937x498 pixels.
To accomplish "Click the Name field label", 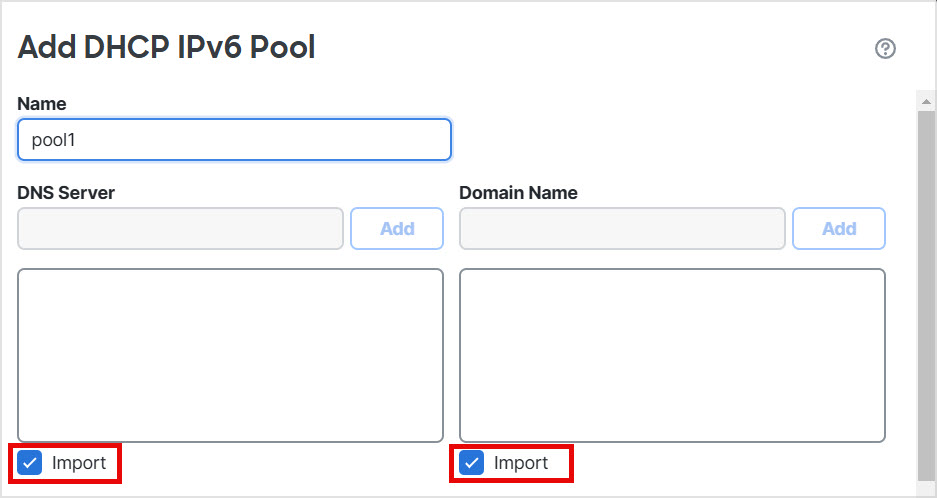I will pos(42,103).
